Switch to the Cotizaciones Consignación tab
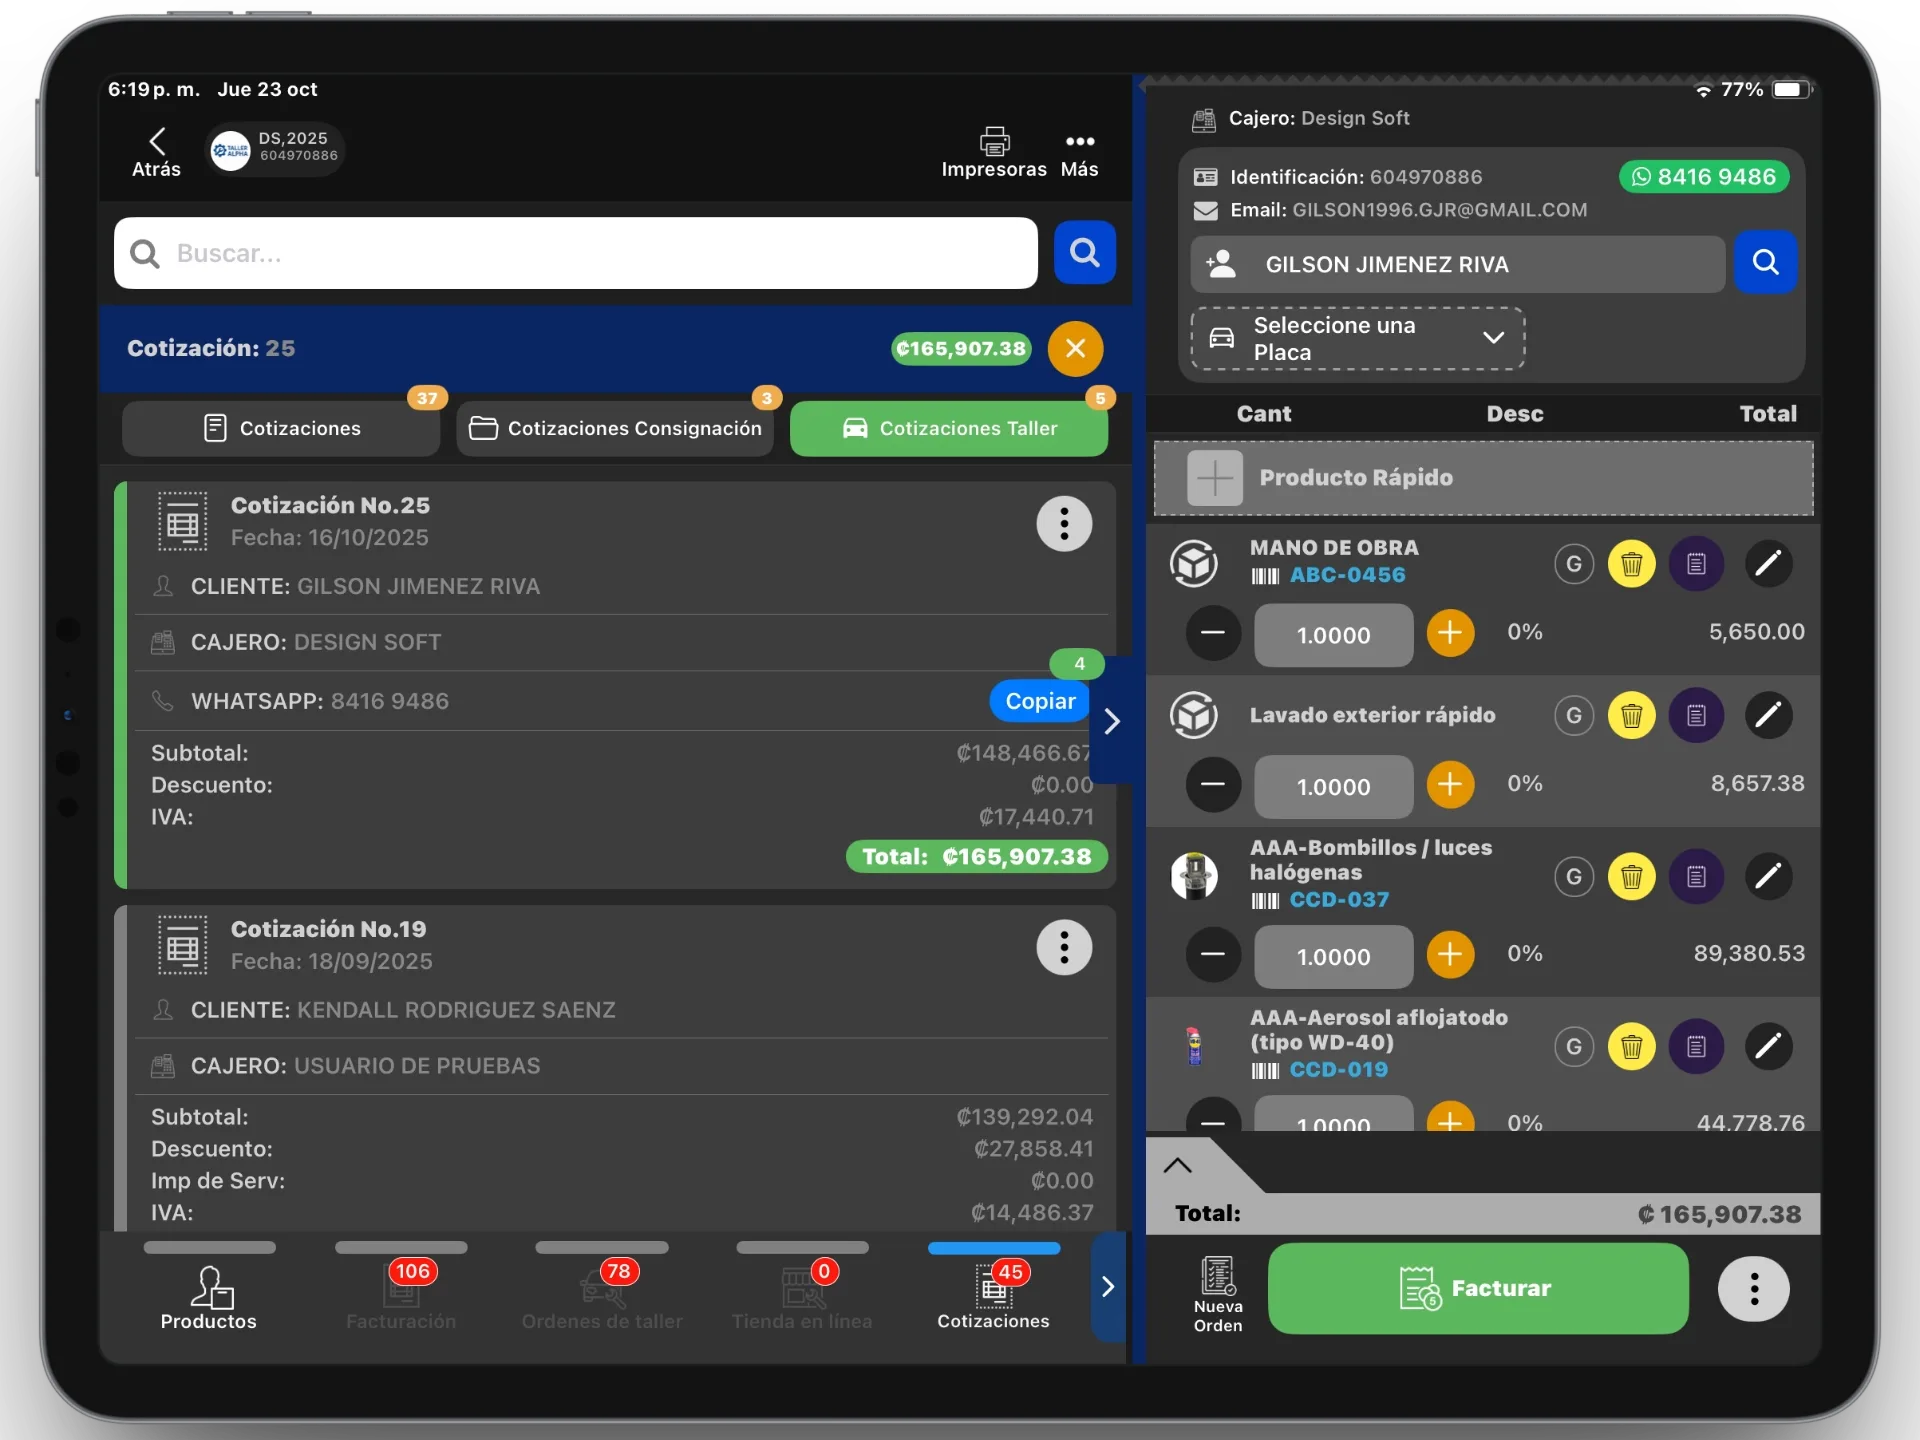The image size is (1920, 1440). click(x=615, y=428)
